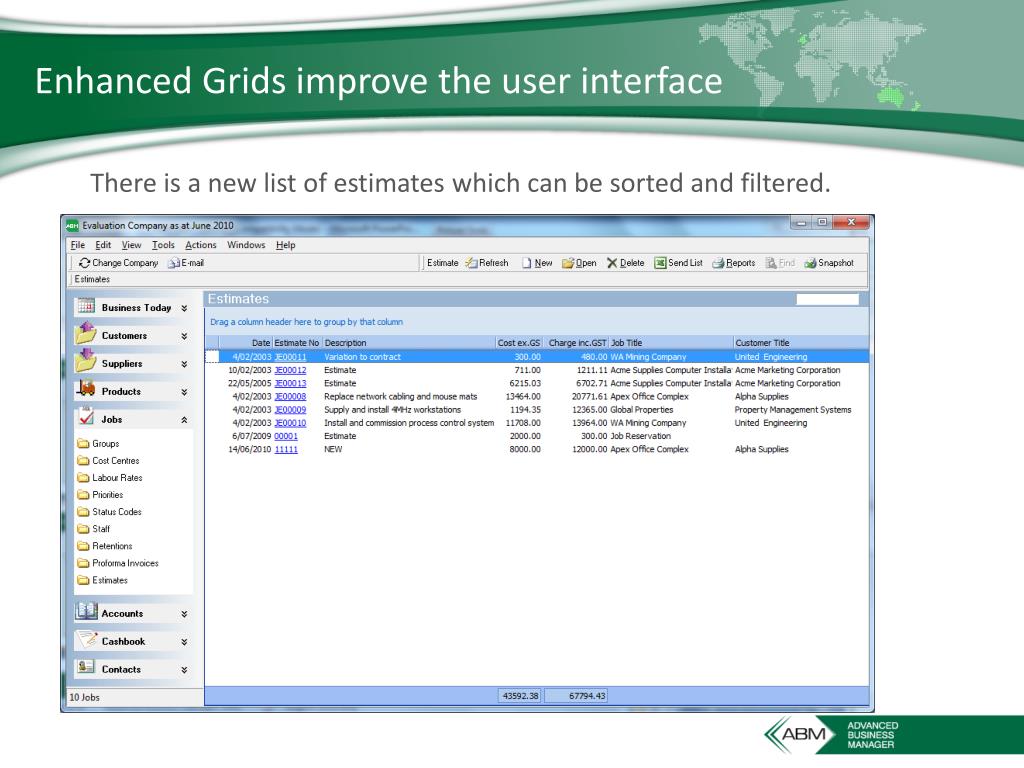Expand the Contacts section chevron

pyautogui.click(x=185, y=670)
